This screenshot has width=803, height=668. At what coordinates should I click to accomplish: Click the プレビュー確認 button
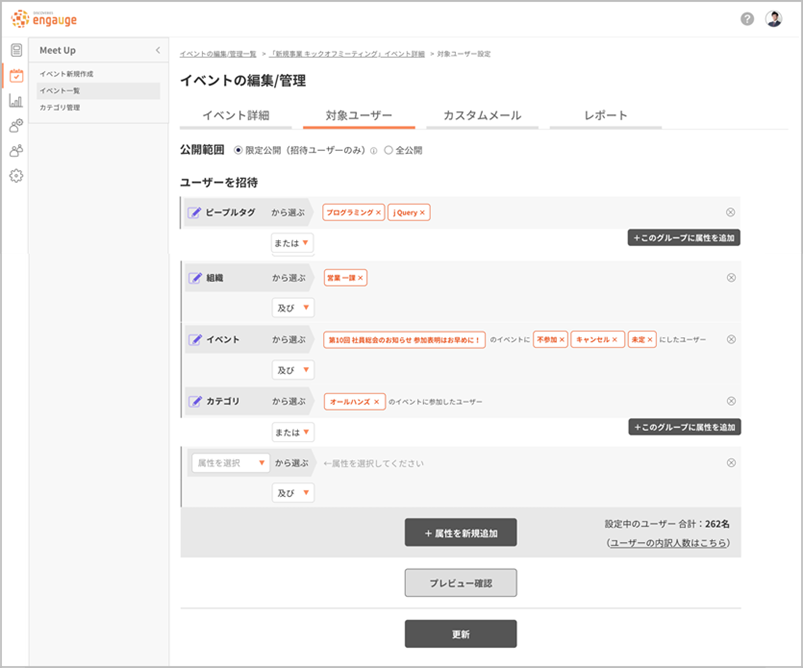tap(460, 582)
